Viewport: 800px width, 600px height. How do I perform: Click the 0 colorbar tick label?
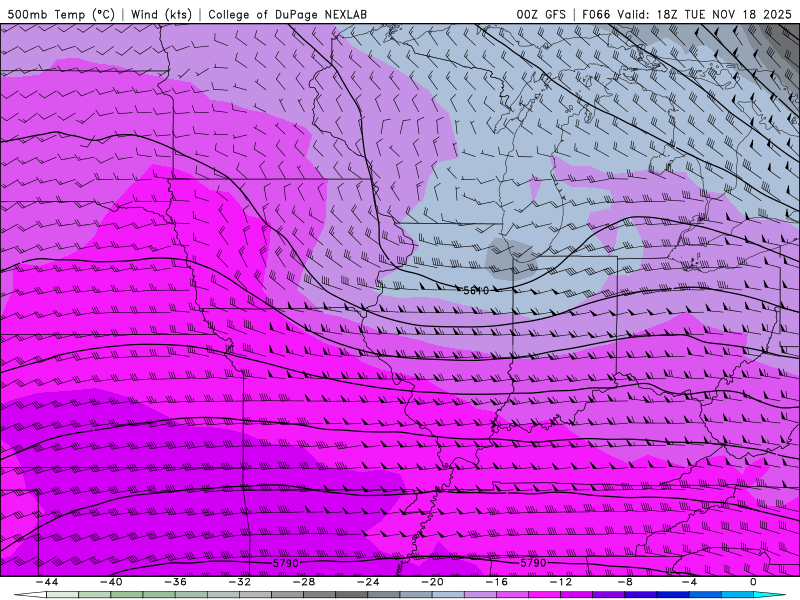click(x=753, y=582)
